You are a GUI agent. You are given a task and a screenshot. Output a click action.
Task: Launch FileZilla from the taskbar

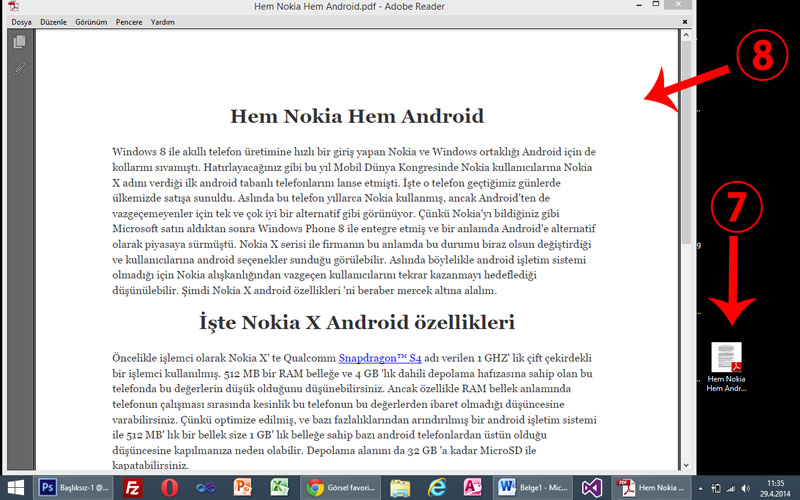132,488
